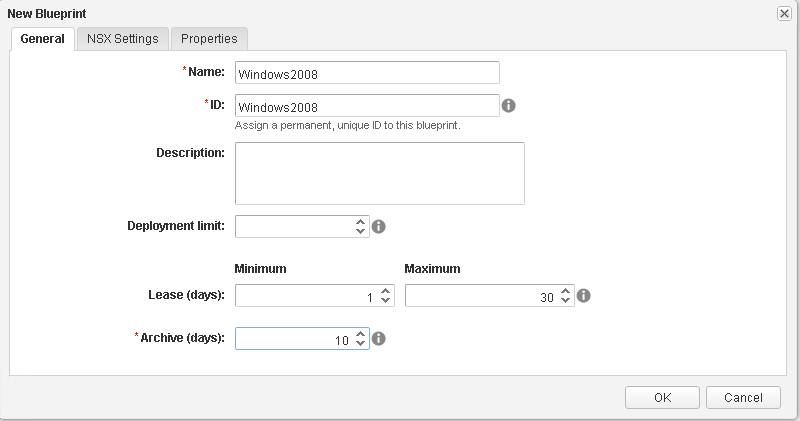Click into the Description text area
800x421 pixels.
[379, 173]
